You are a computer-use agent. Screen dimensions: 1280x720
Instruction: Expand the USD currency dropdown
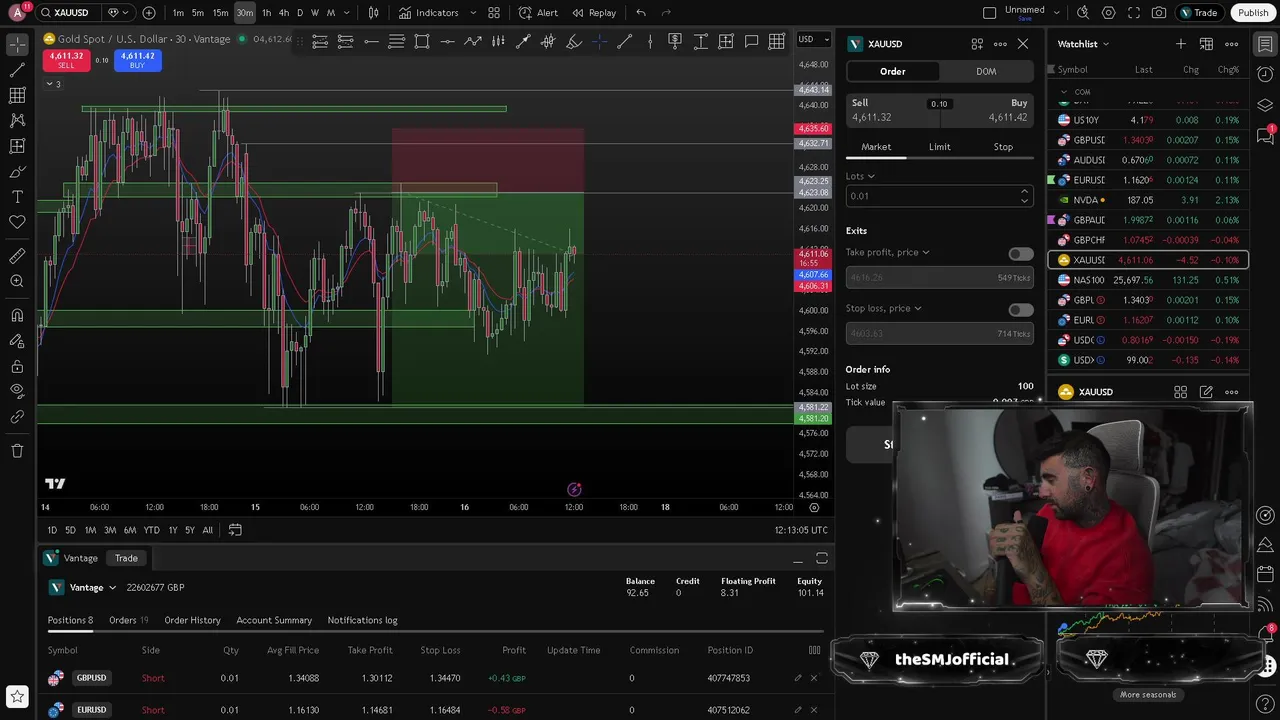tap(813, 39)
